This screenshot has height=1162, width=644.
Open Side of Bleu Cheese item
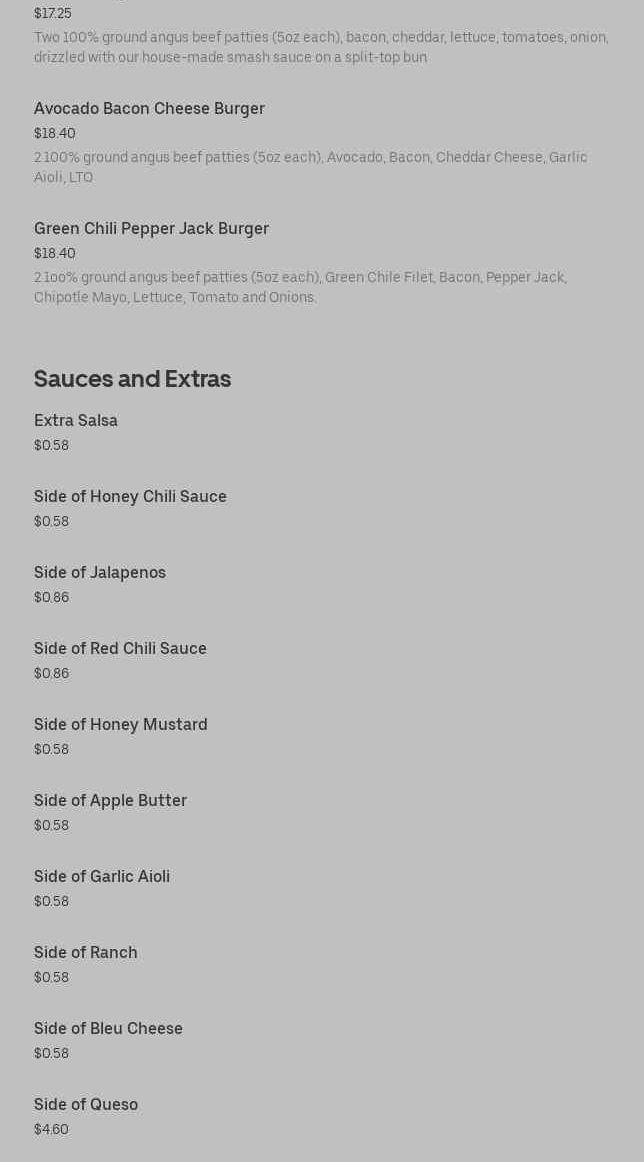click(108, 1028)
